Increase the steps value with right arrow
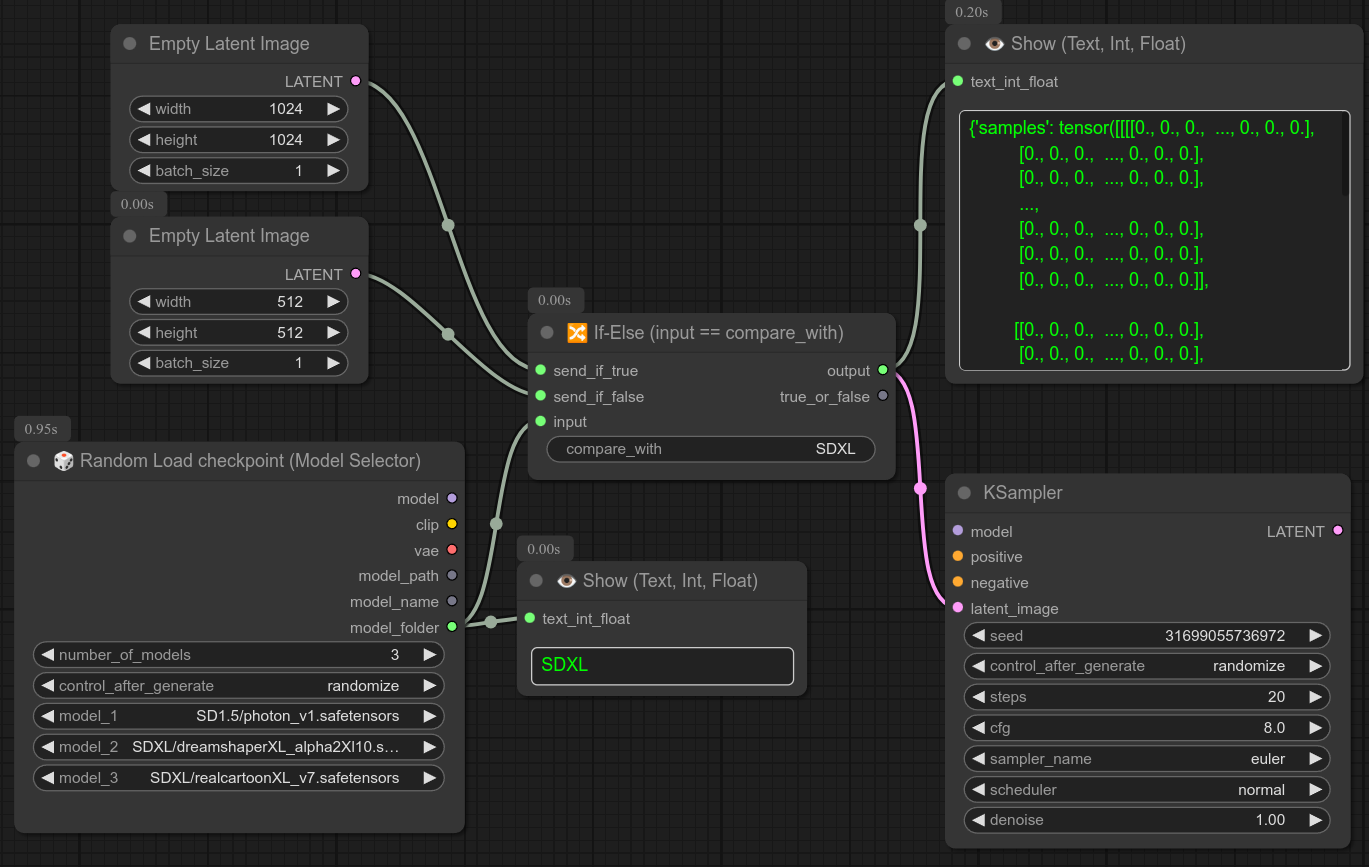 (x=1315, y=697)
